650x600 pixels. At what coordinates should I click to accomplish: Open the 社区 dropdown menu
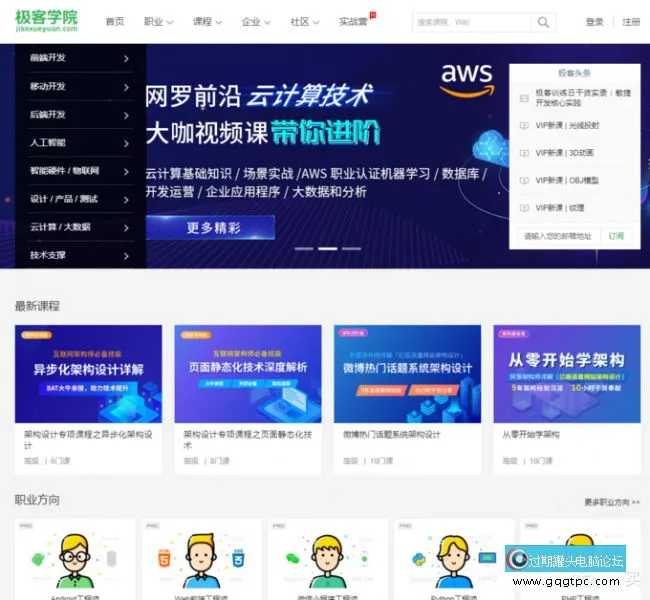click(305, 22)
